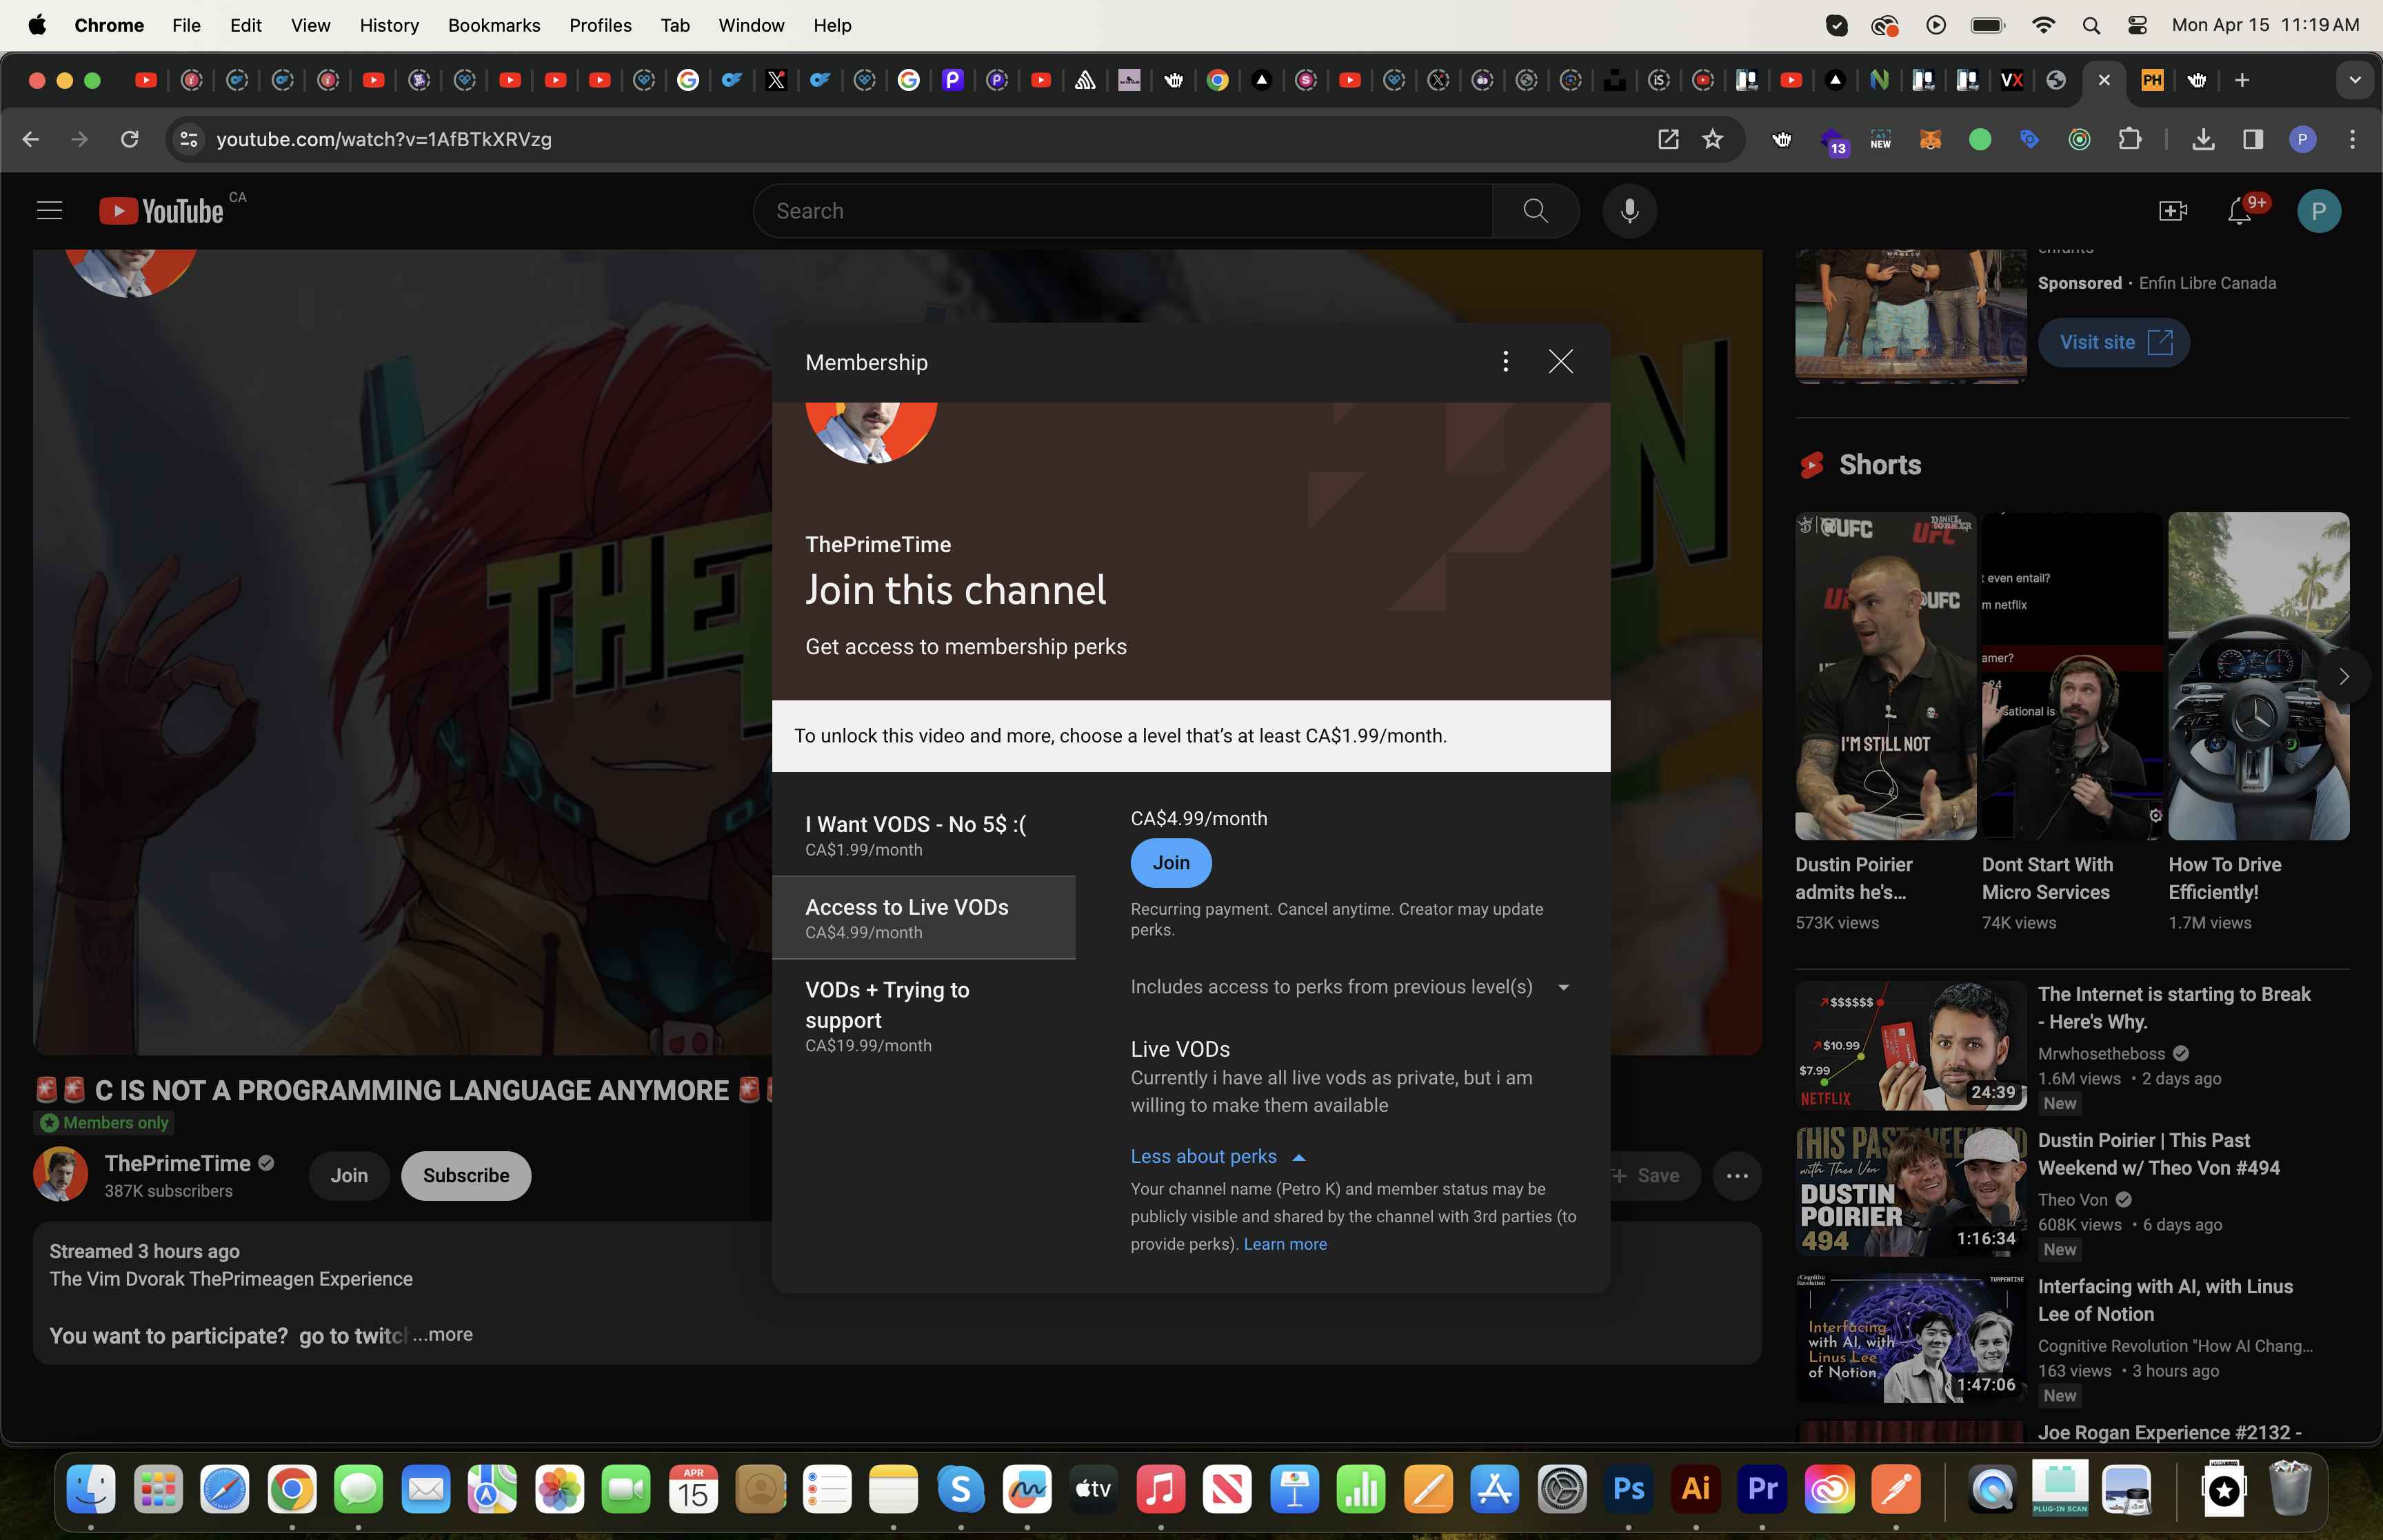Screen dimensions: 2383x1540
Task: Click Visit site on sponsored ad
Action: coord(2114,342)
